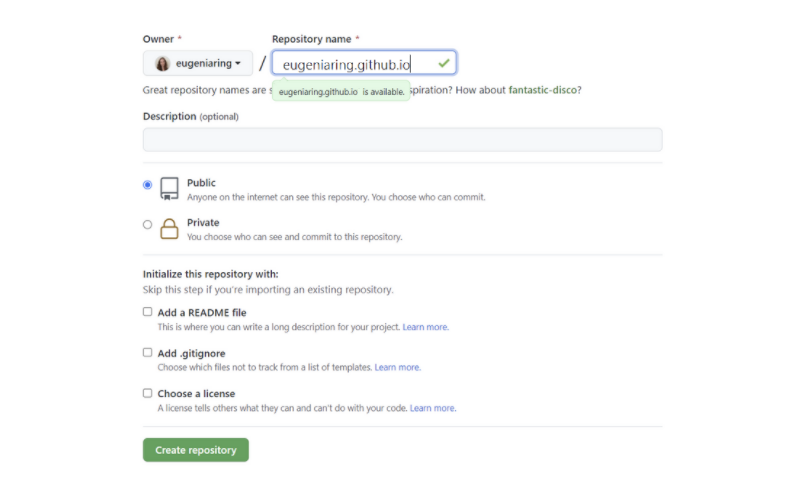Image resolution: width=800 pixels, height=480 pixels.
Task: Click the Description field label
Action: coord(170,116)
